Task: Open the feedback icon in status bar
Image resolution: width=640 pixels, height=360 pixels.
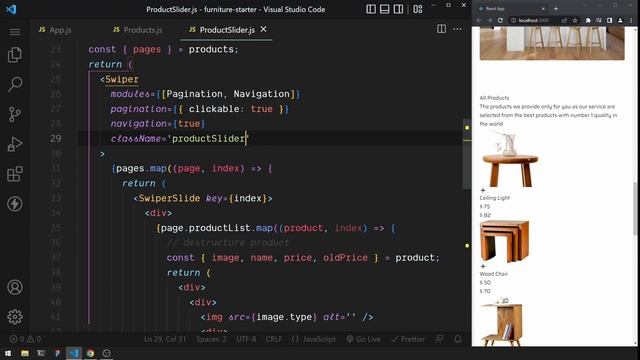Action: 440,339
